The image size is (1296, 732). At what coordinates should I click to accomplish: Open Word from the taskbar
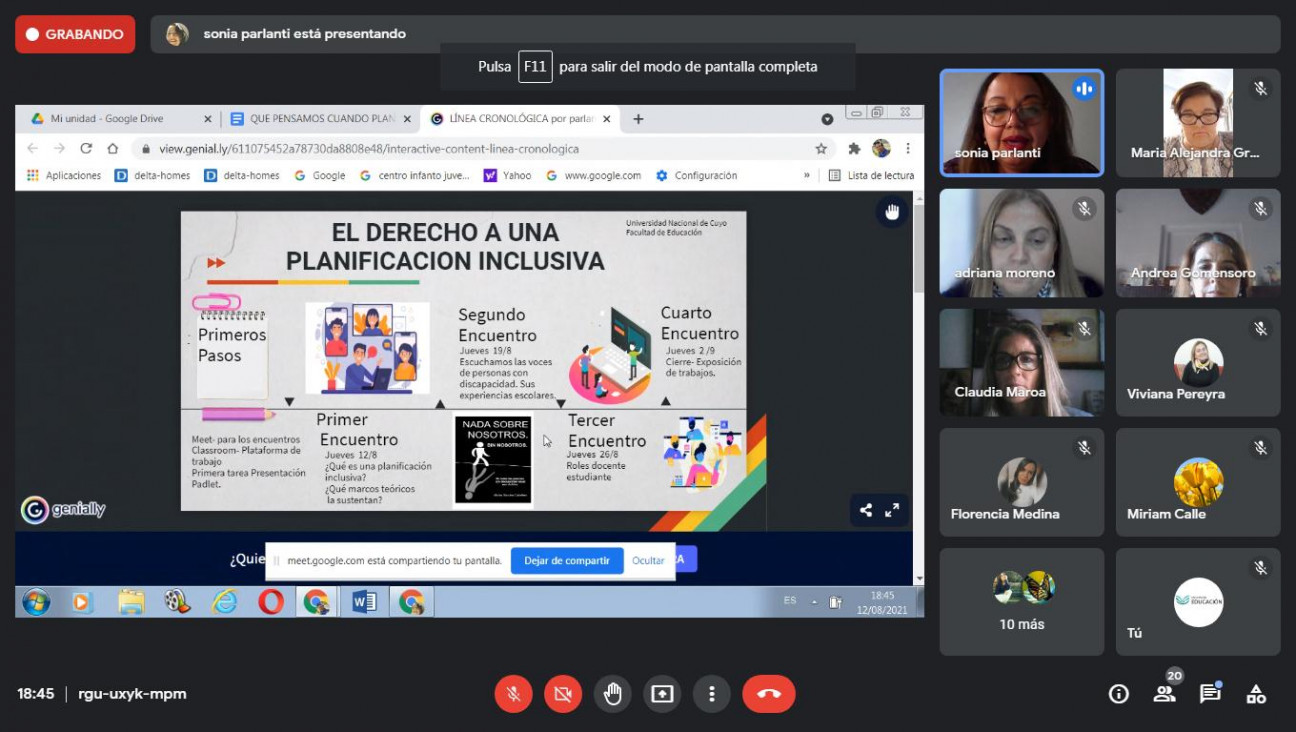(x=364, y=602)
